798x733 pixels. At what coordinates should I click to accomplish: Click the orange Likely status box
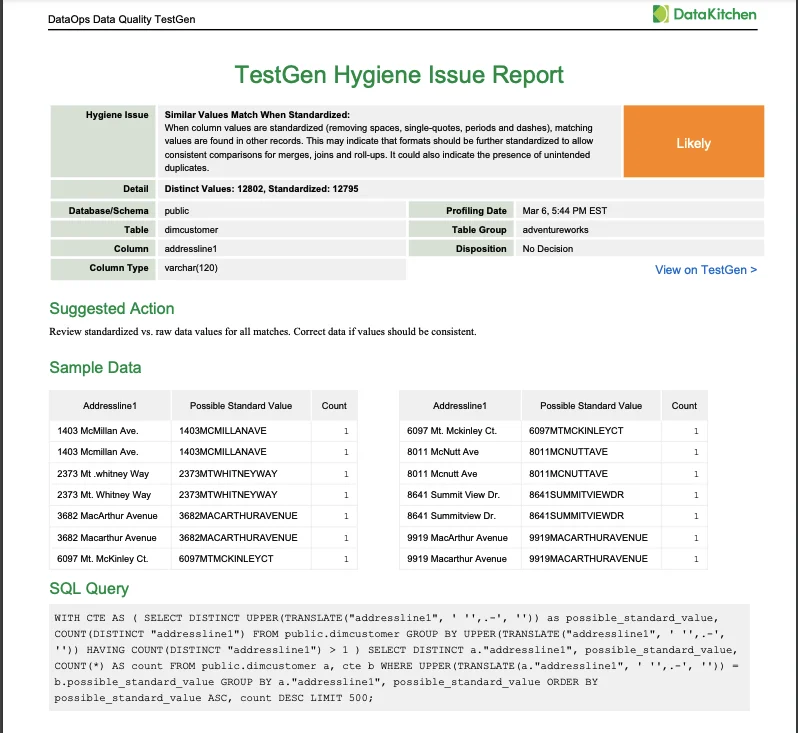click(x=693, y=143)
